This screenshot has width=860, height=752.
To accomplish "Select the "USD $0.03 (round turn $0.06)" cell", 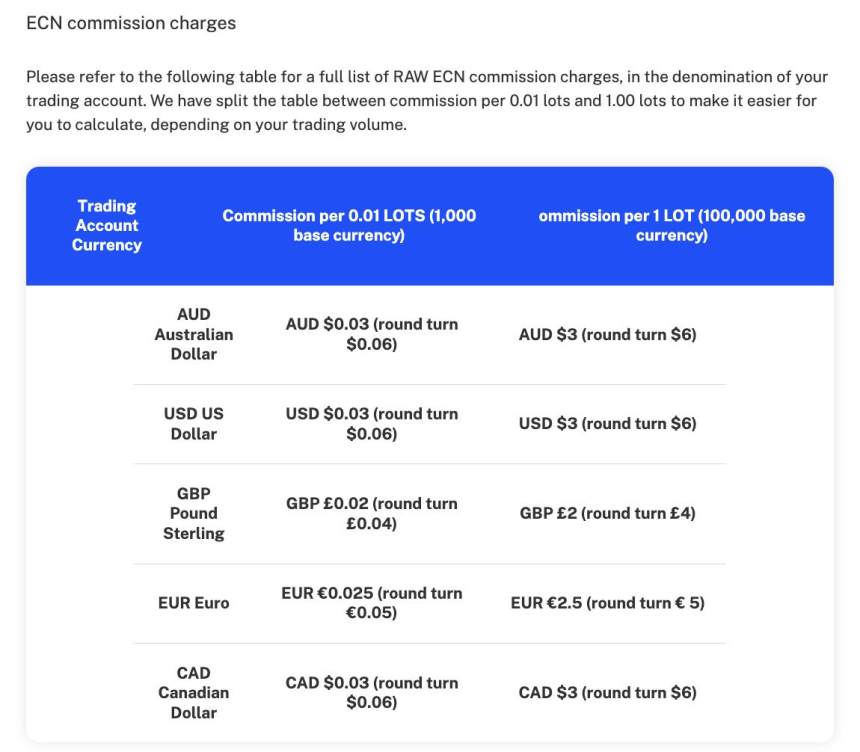I will [372, 423].
